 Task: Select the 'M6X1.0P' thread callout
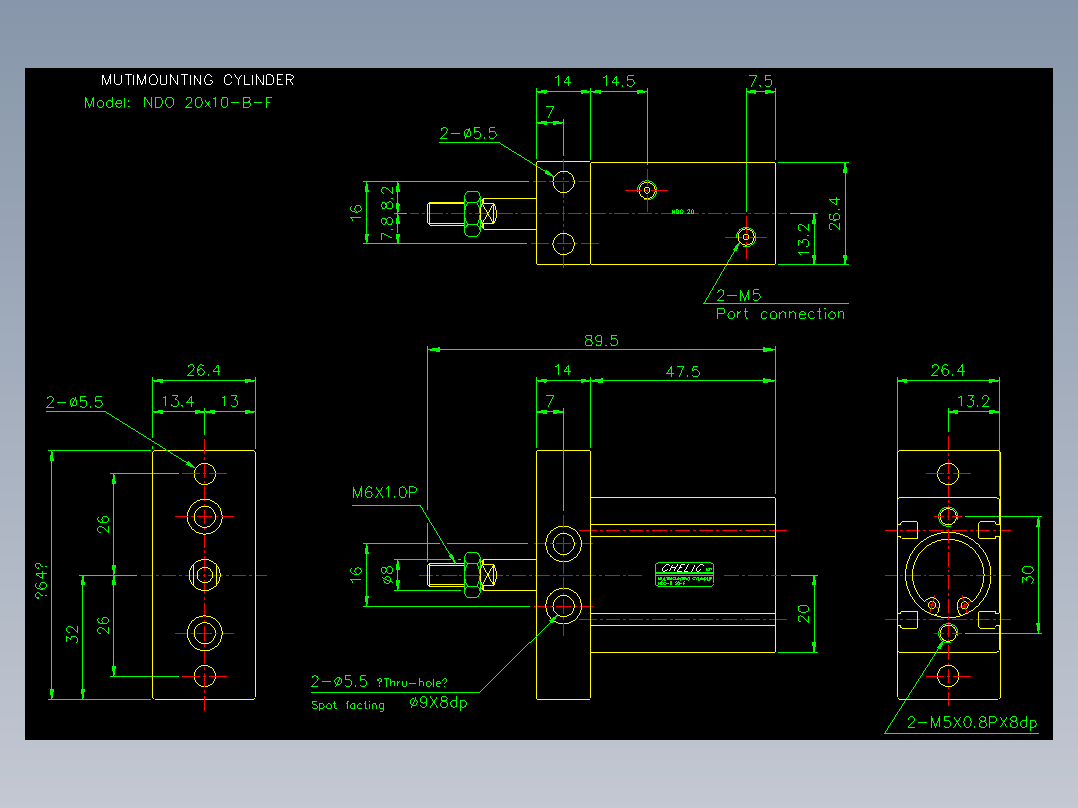pos(384,492)
